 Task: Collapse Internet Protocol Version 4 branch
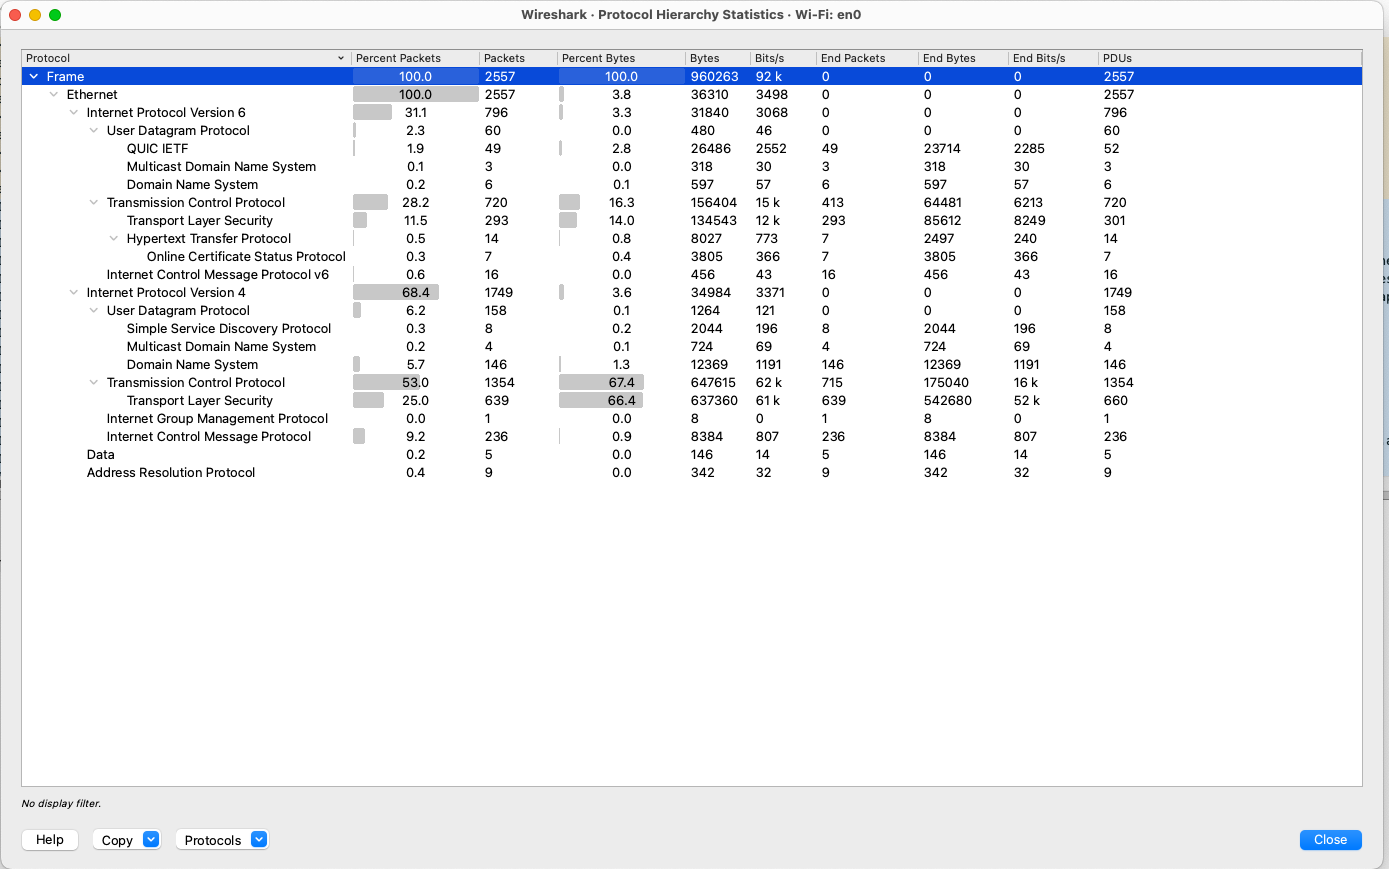point(74,293)
